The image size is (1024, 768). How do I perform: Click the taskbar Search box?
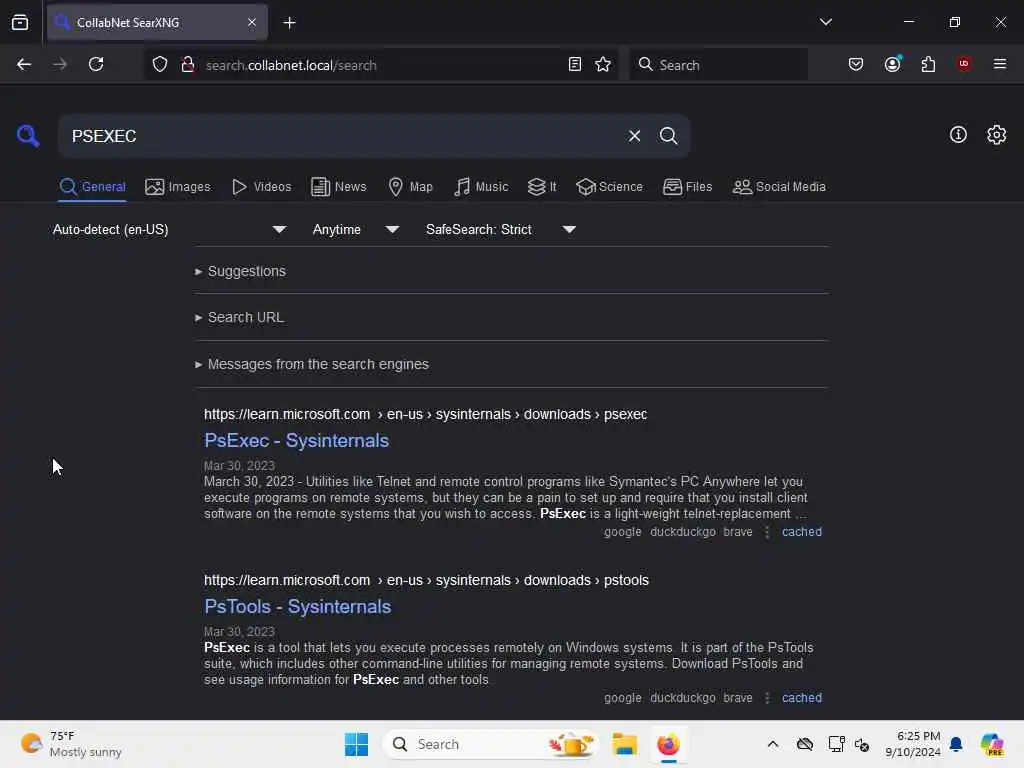[x=491, y=744]
